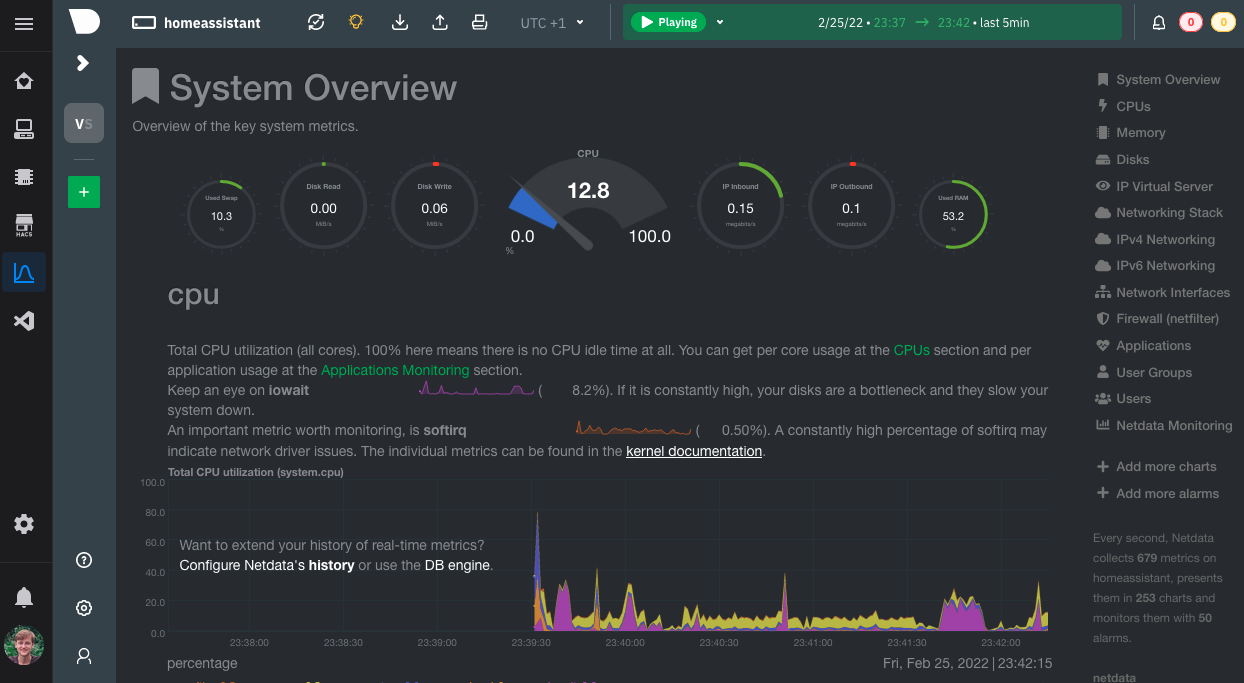Click Add more alarms
Screen dimensions: 1244x683
[x=1158, y=493]
